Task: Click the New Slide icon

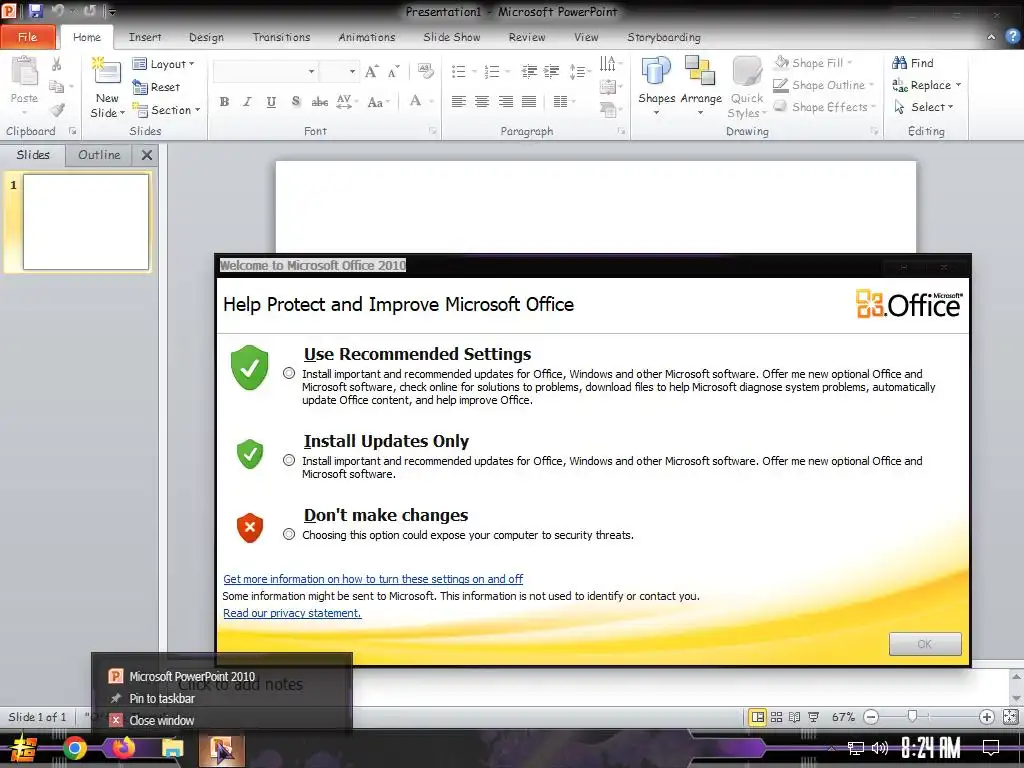Action: click(107, 71)
